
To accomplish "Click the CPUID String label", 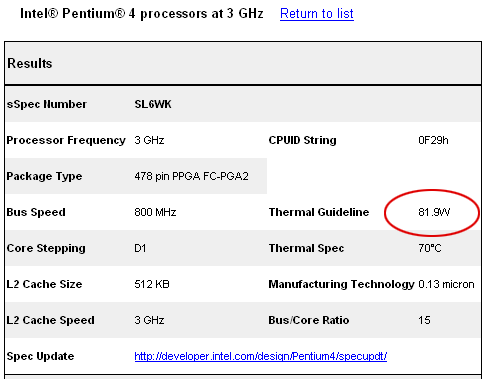I will point(302,140).
